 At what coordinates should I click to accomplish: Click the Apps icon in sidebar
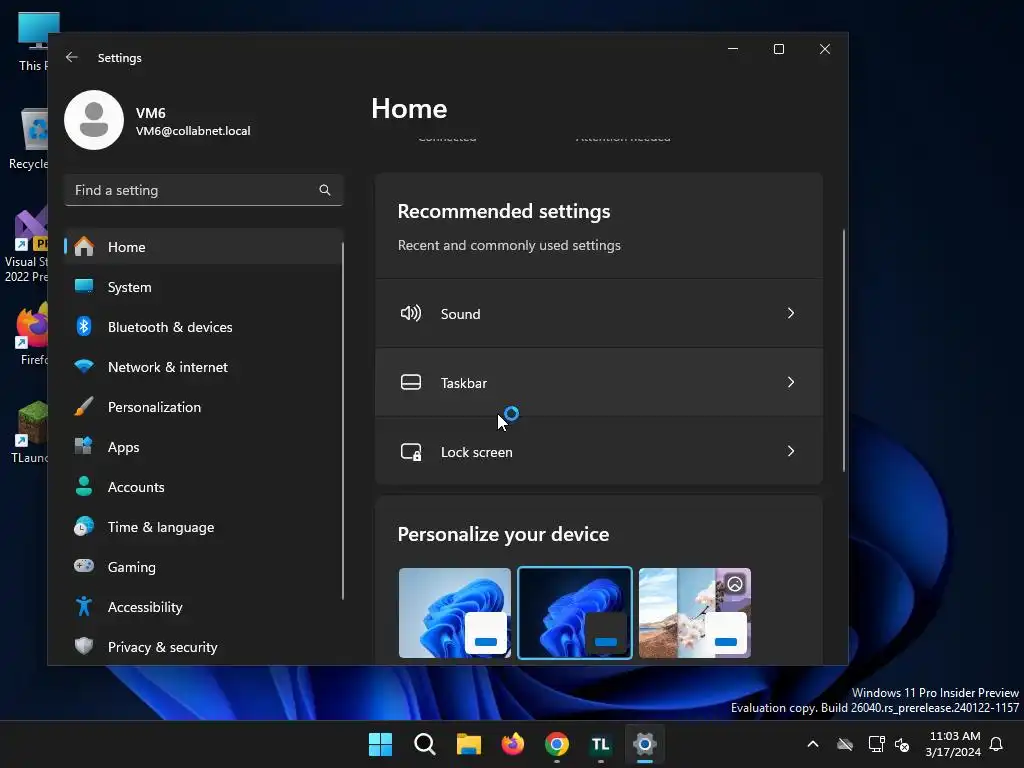coord(84,447)
